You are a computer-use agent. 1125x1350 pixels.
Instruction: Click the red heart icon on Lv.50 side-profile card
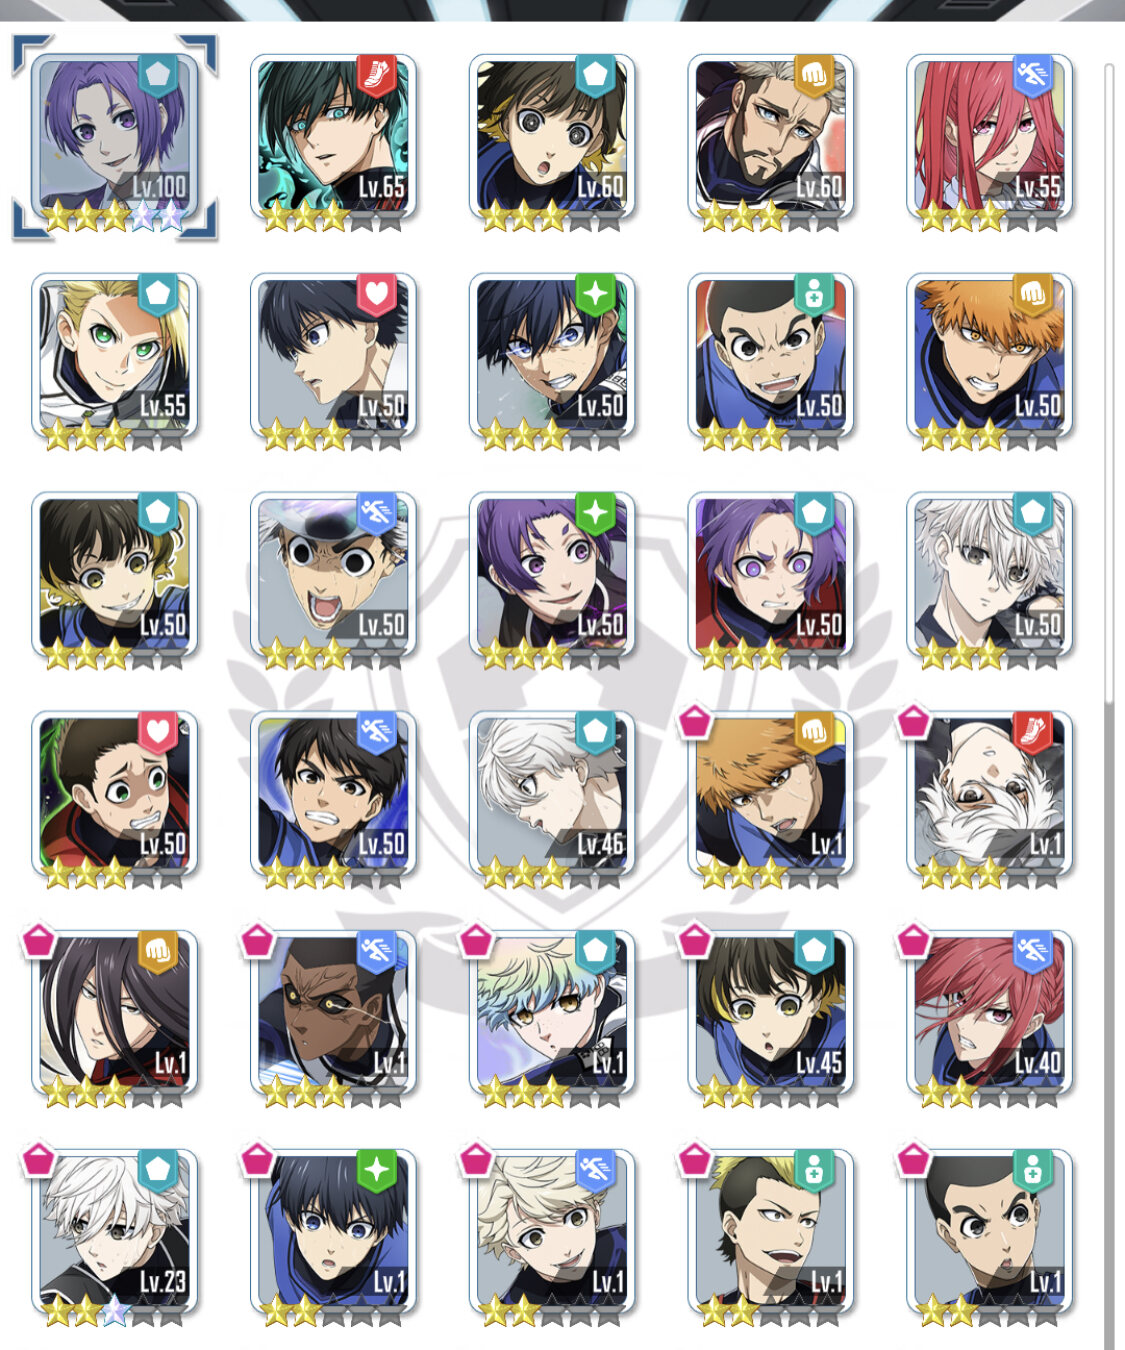376,294
